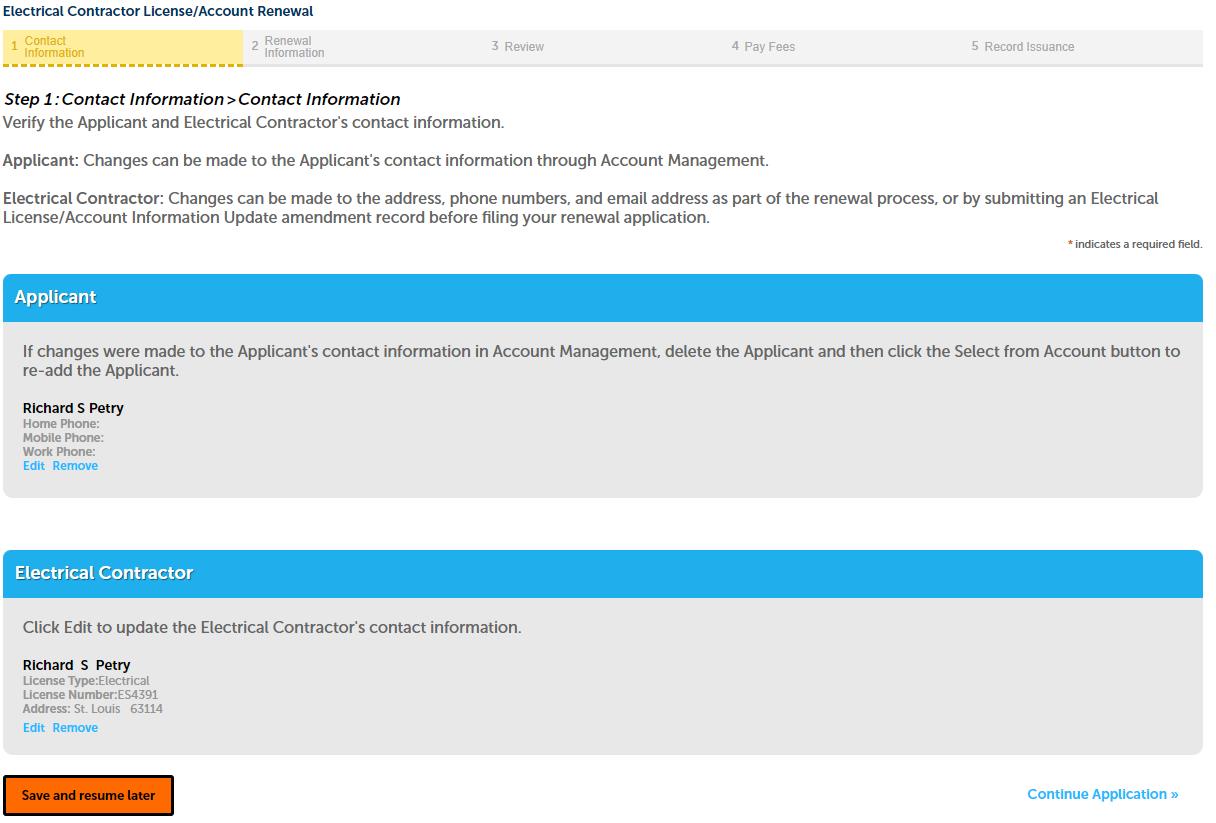
Task: Edit the Applicant contact information
Action: coord(34,466)
